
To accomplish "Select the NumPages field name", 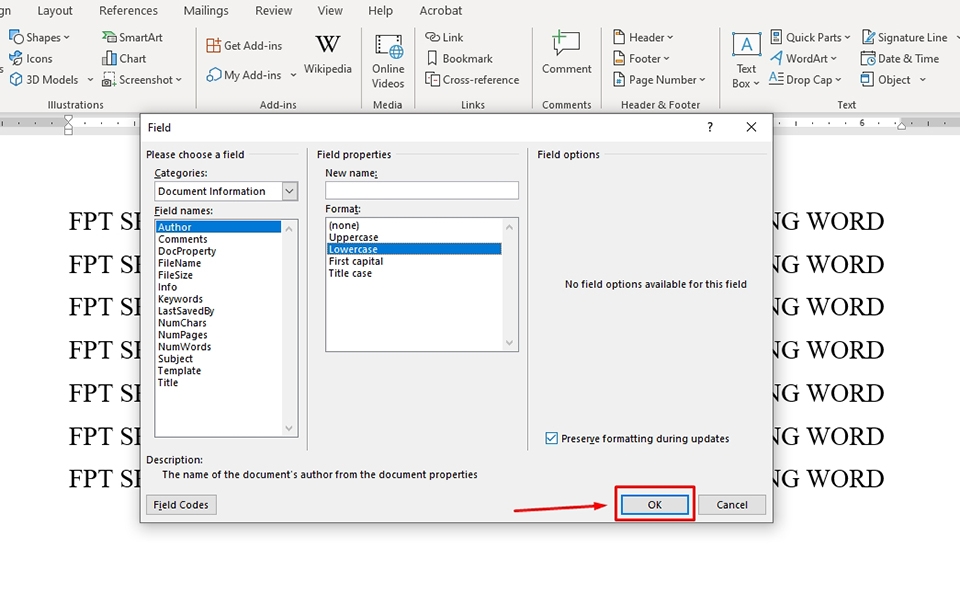I will tap(219, 335).
